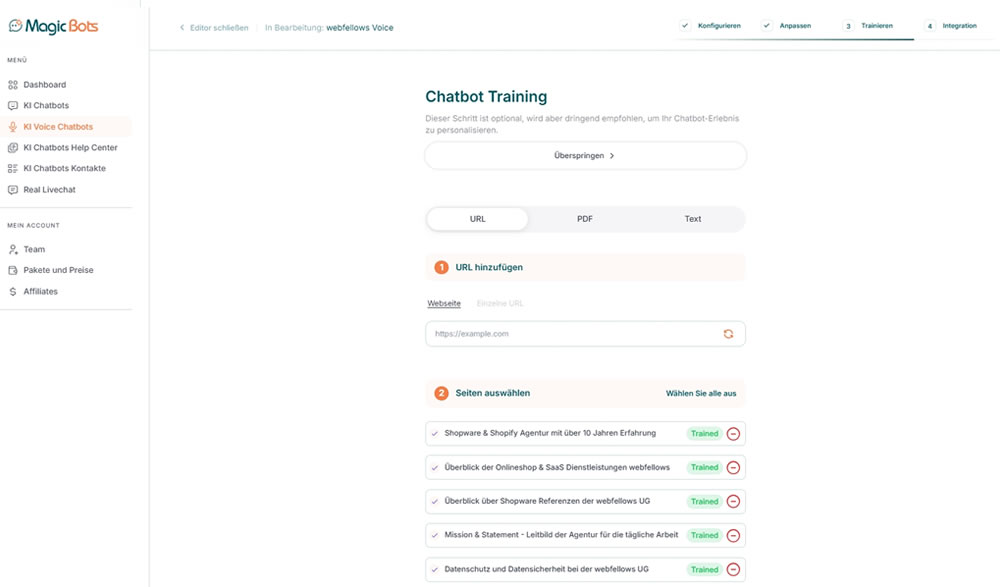The height and width of the screenshot is (587, 1000).
Task: Go to Konfigurieren step
Action: 719,26
